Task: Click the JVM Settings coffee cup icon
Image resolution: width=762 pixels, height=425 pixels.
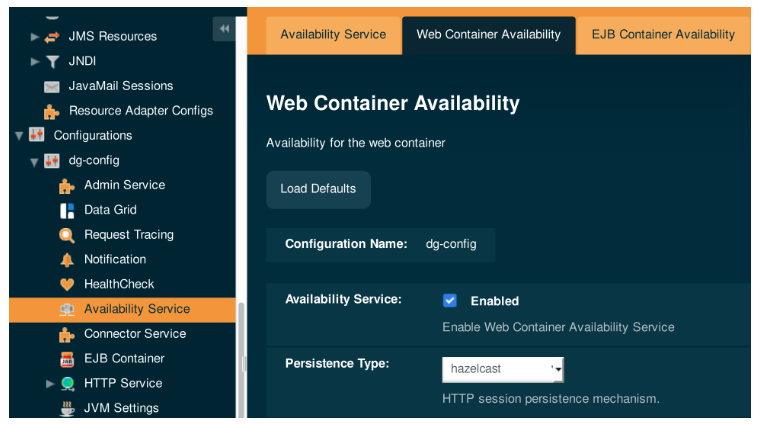Action: click(x=67, y=408)
